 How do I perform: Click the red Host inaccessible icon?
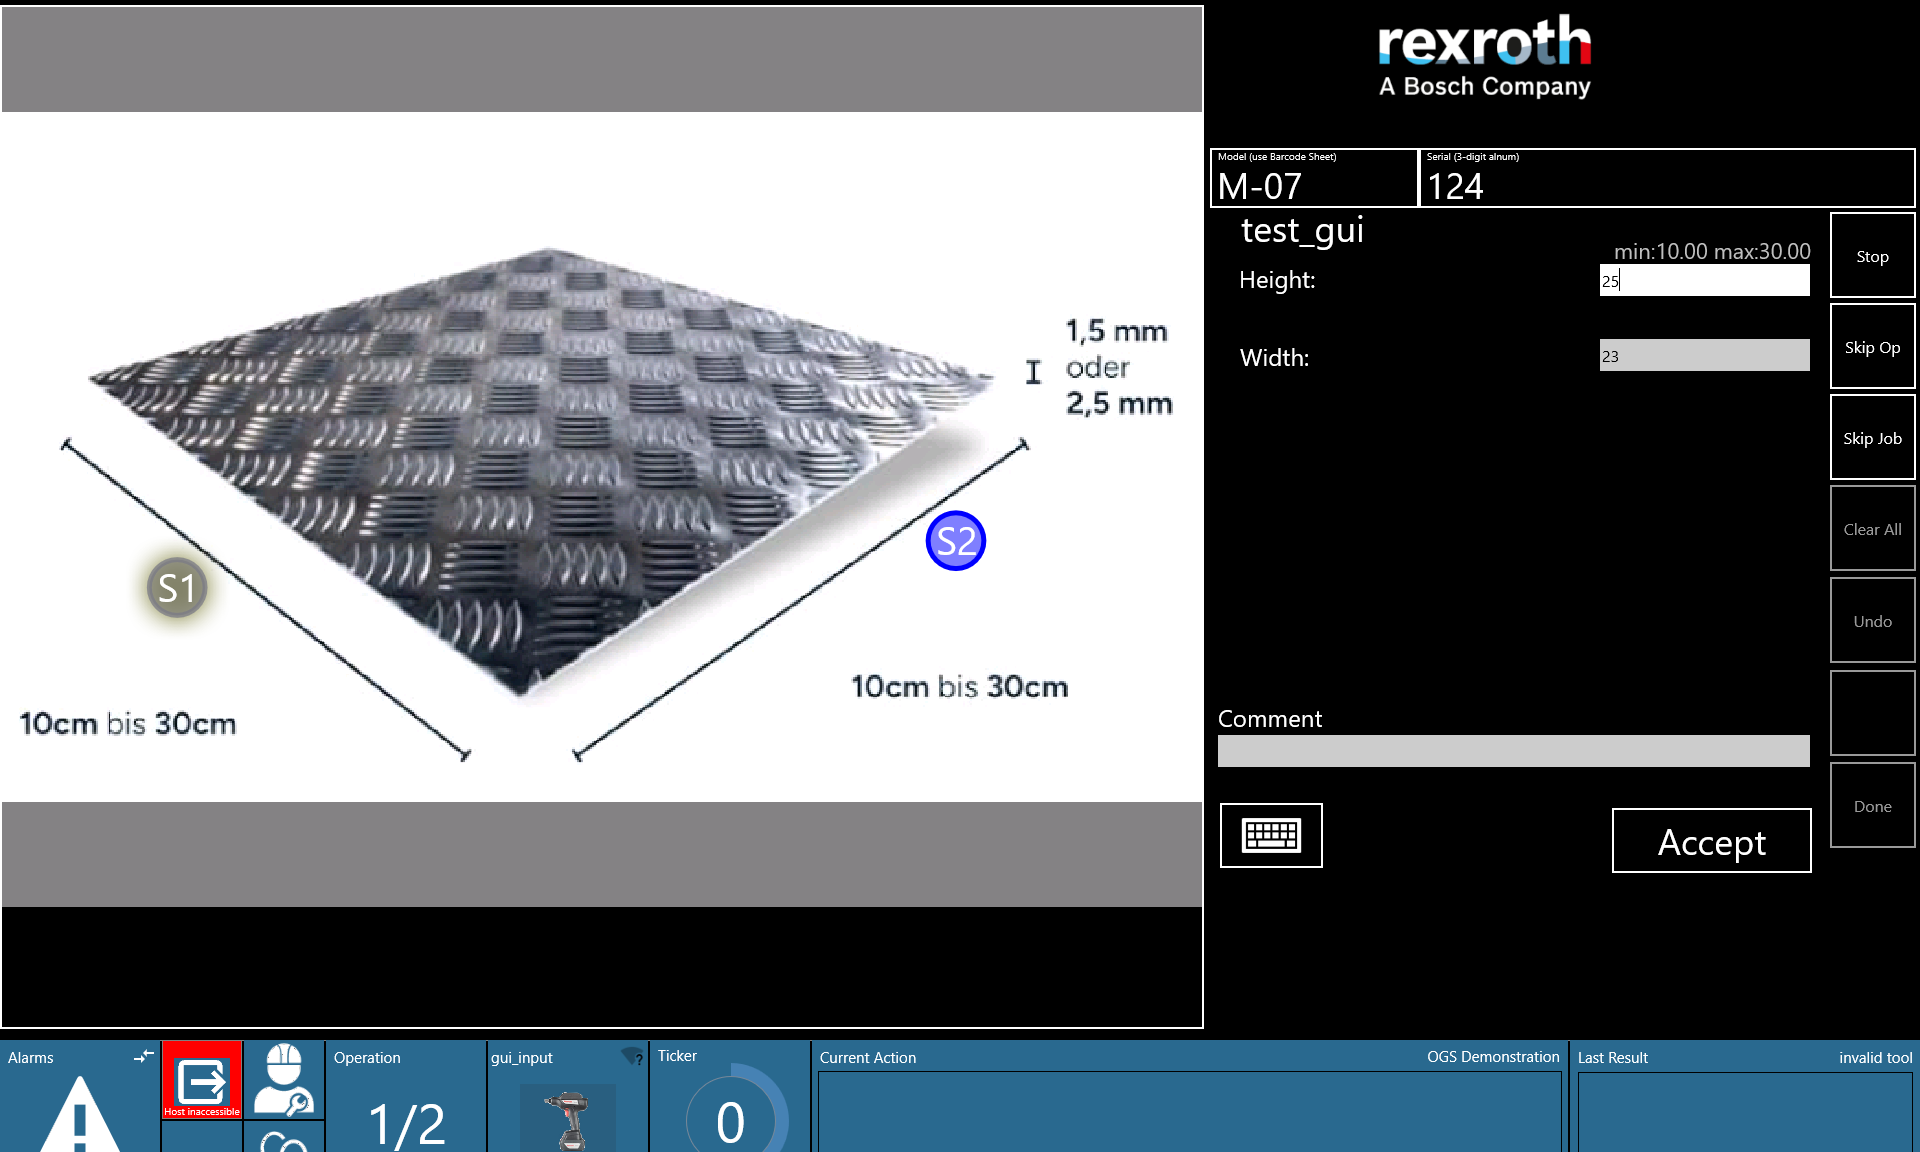(x=202, y=1080)
